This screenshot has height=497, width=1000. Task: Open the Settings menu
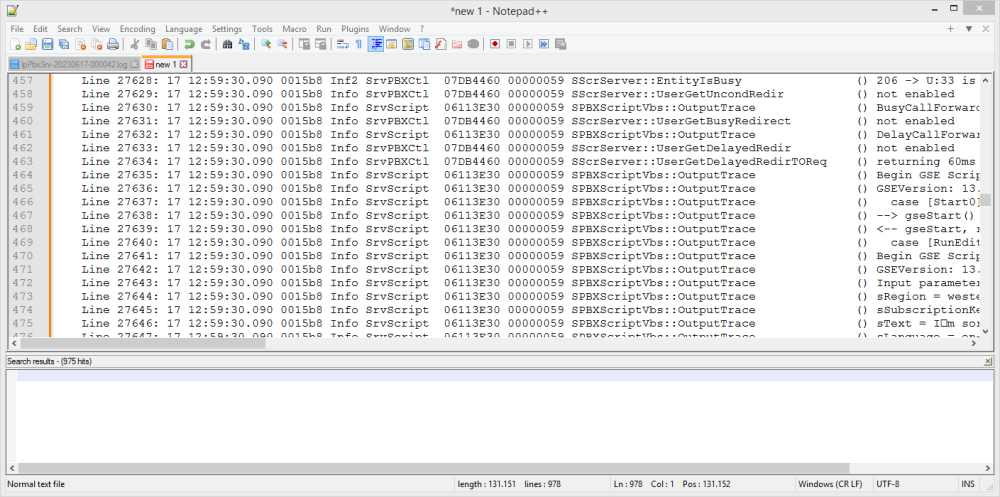227,29
